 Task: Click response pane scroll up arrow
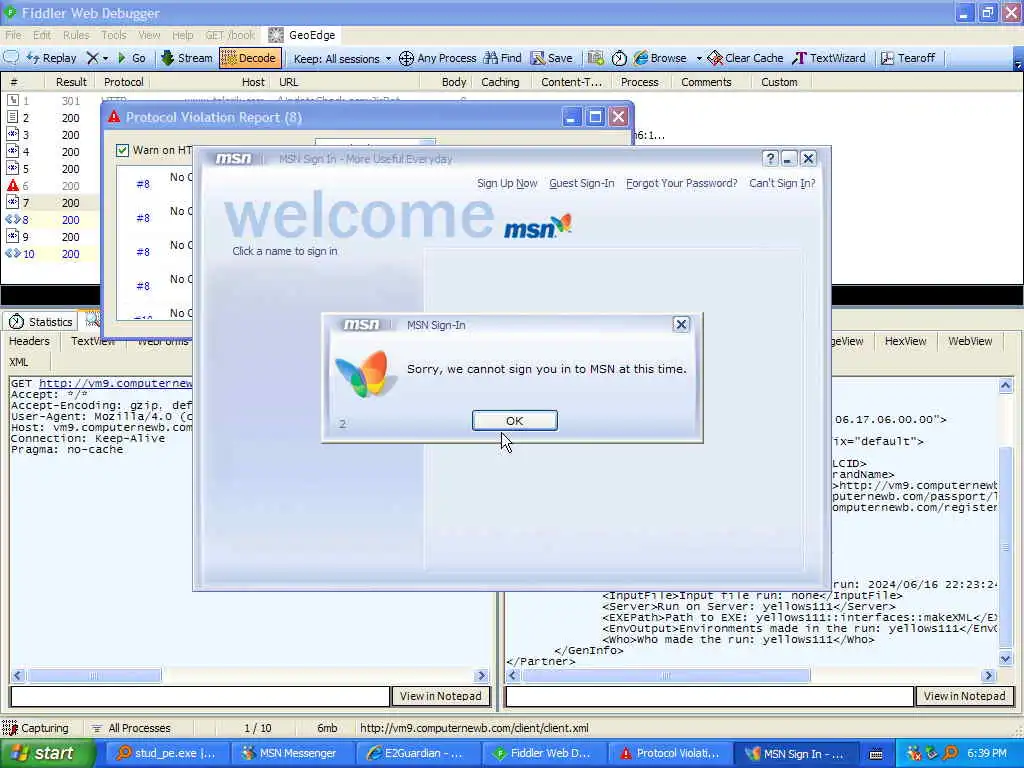(1006, 385)
